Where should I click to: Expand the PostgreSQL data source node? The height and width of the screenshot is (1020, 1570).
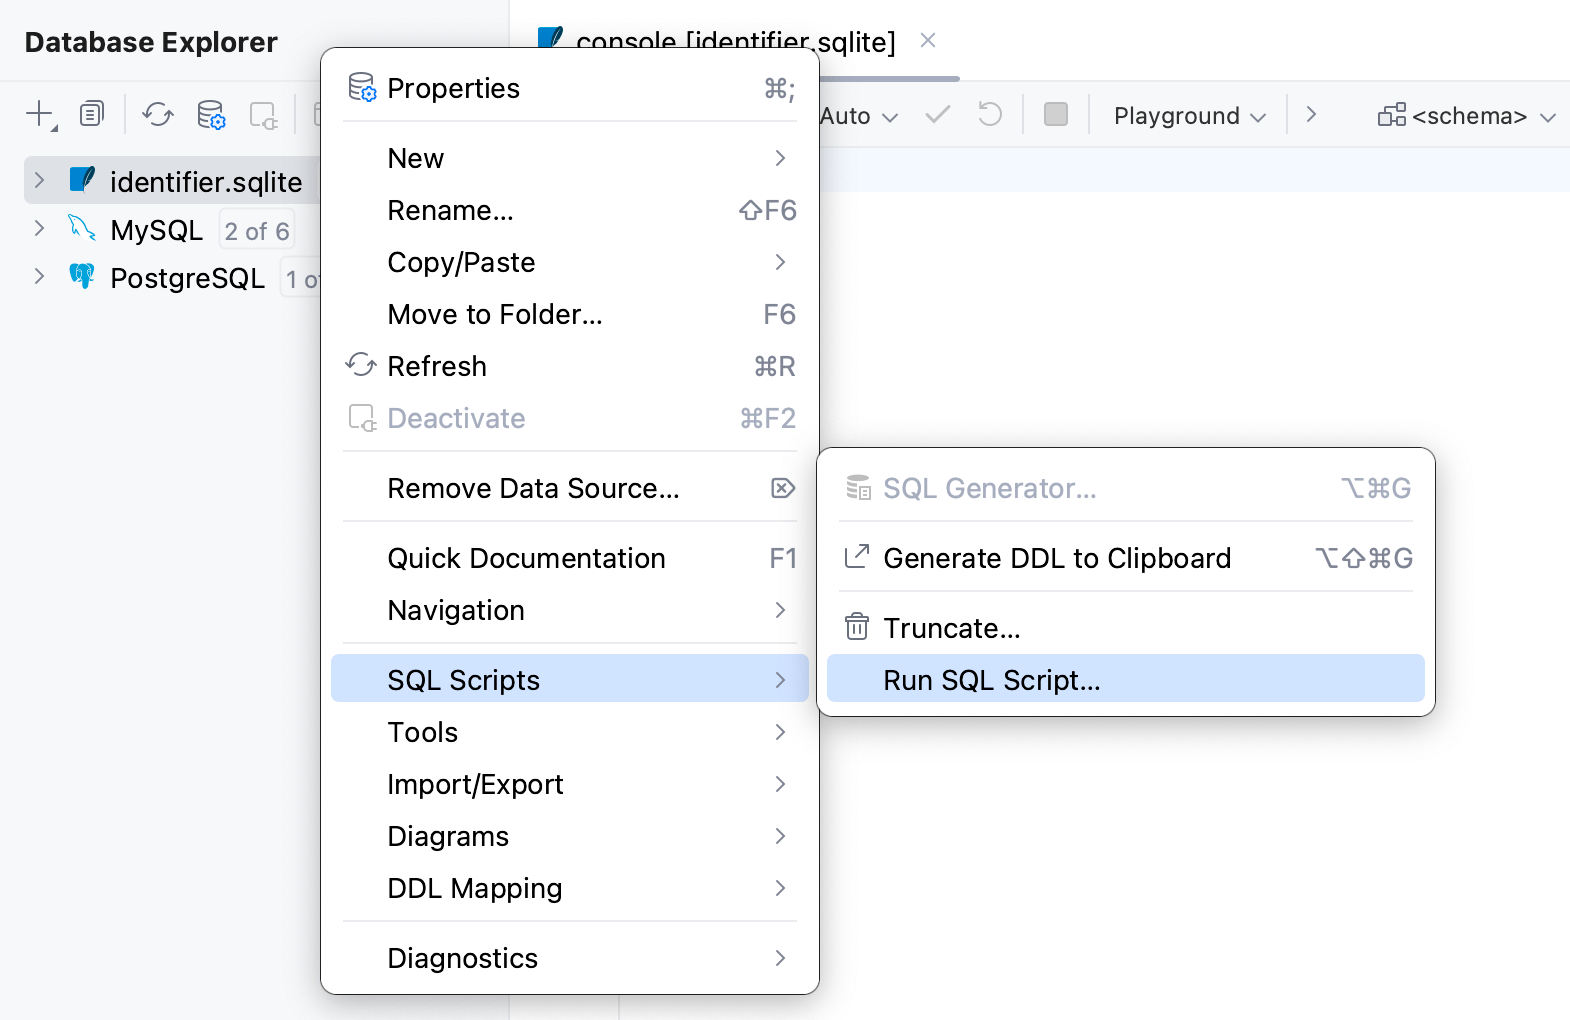pyautogui.click(x=39, y=277)
